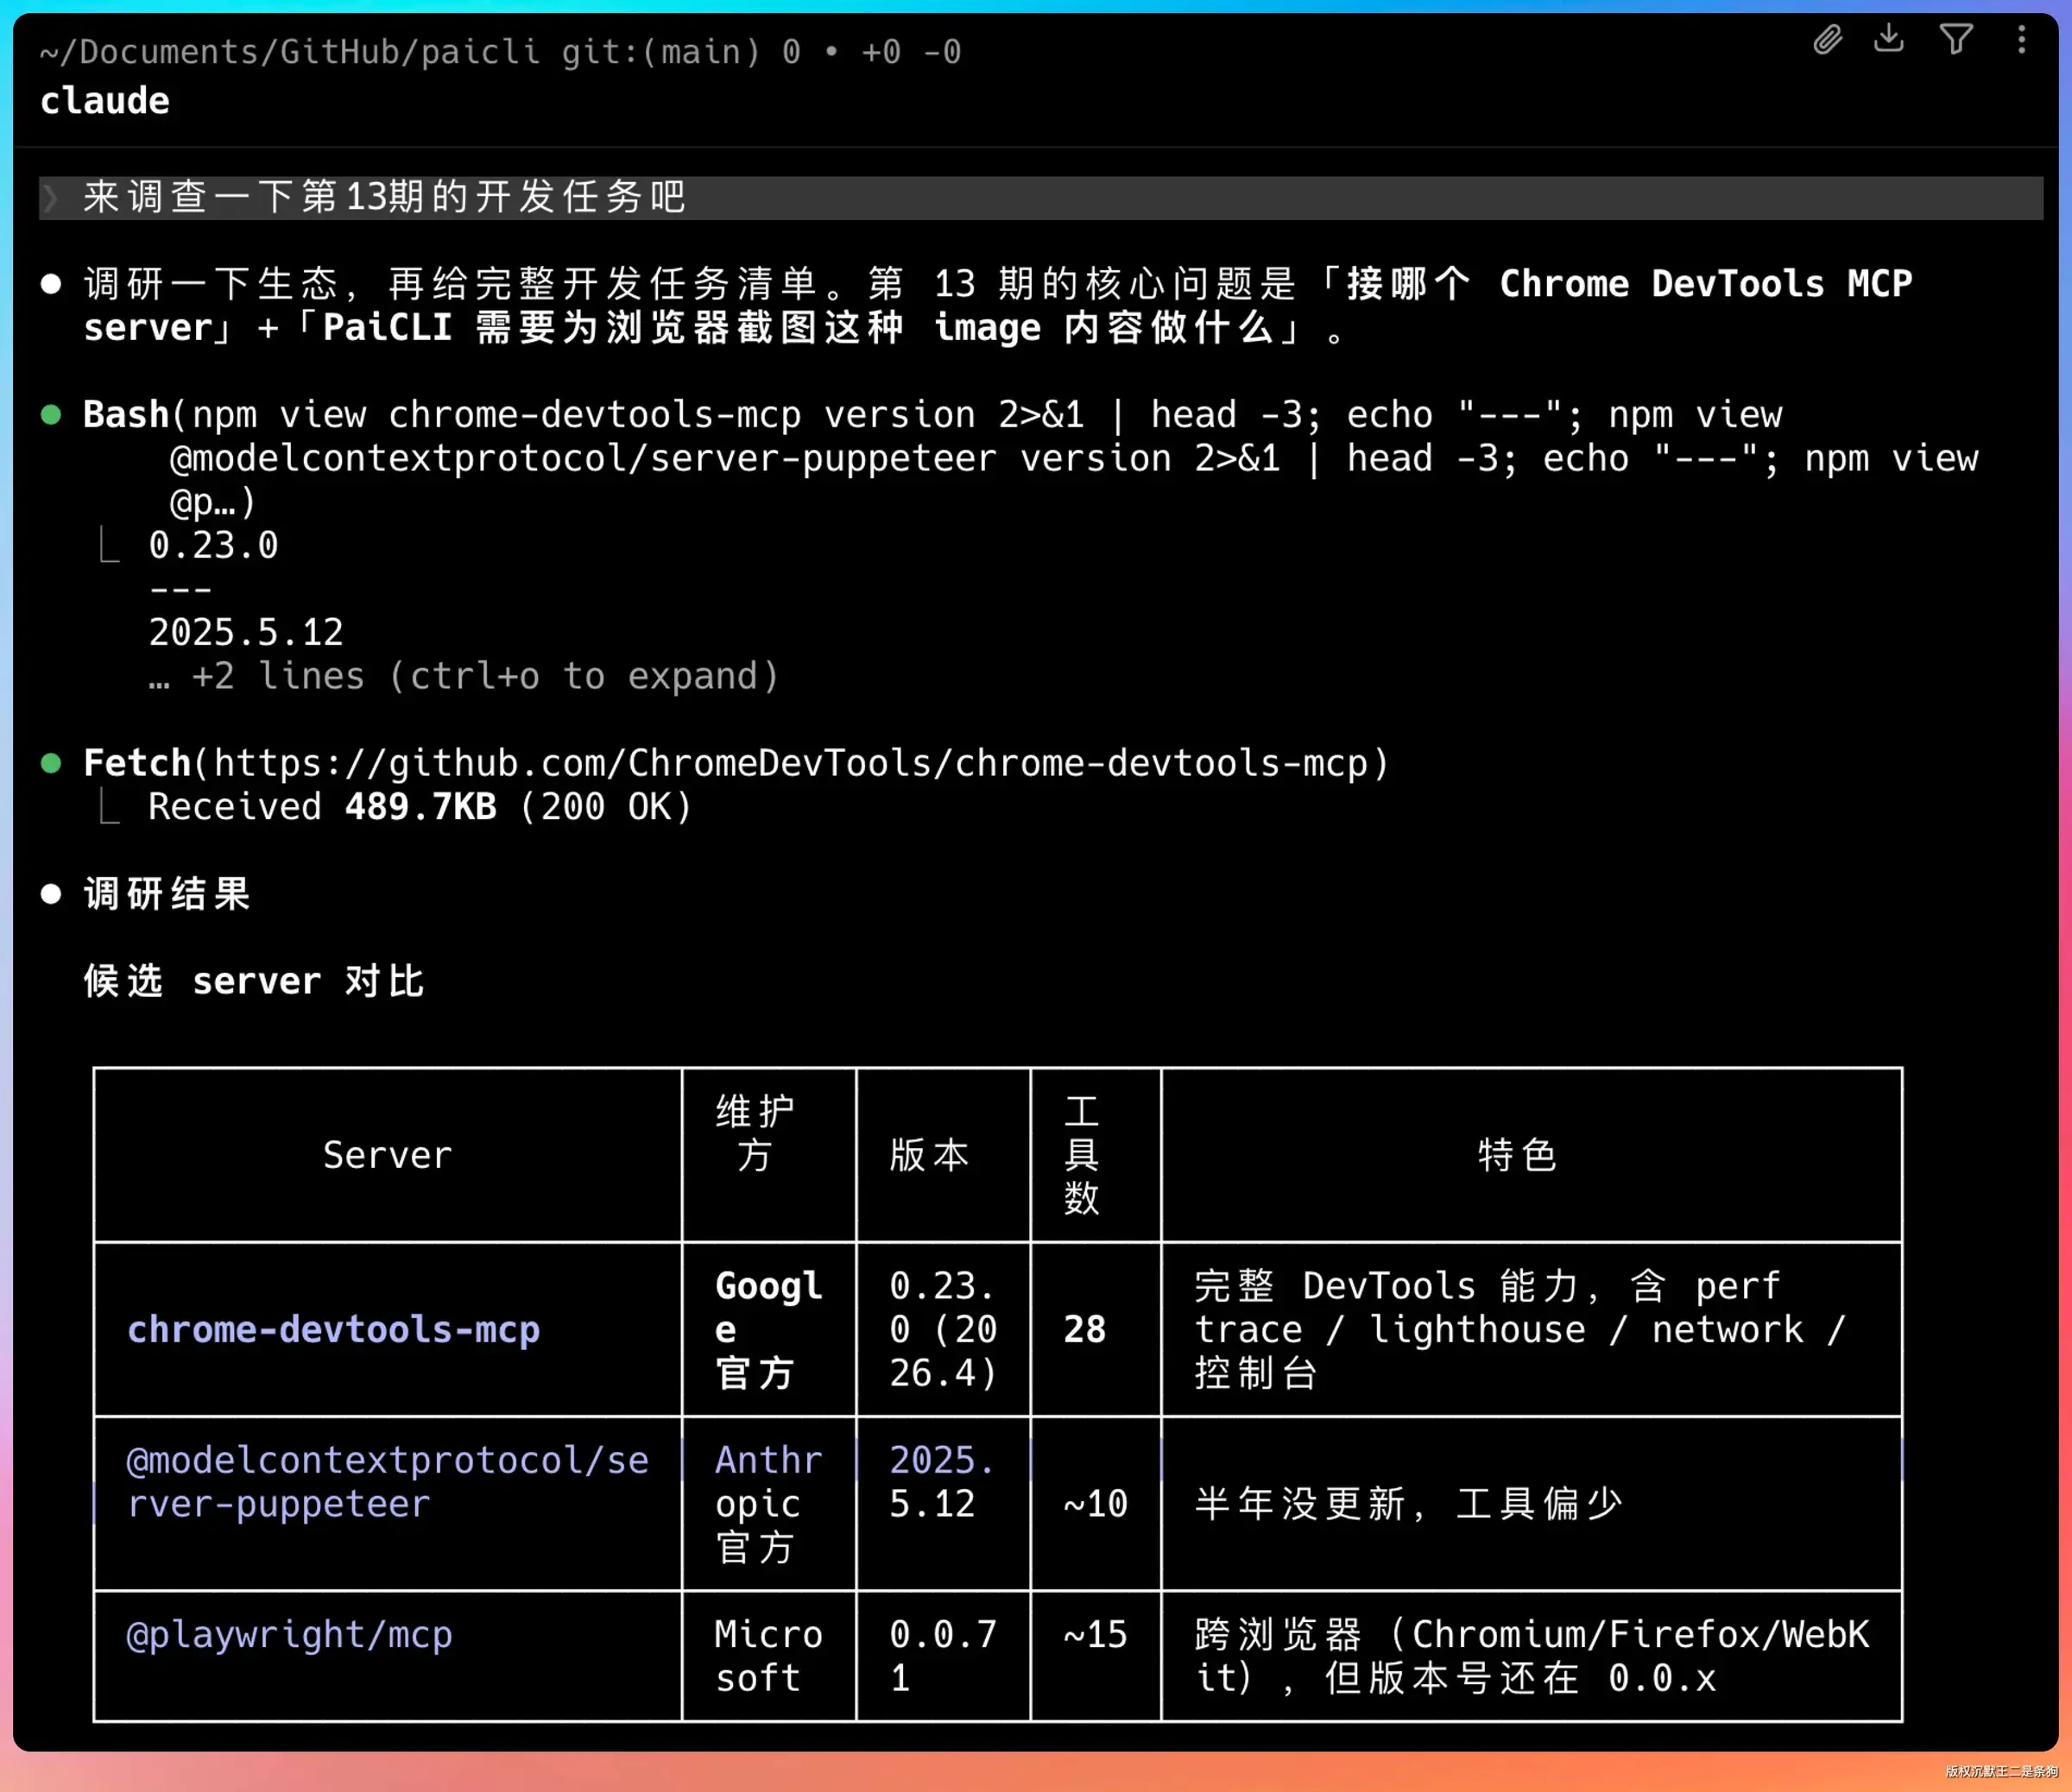Viewport: 2072px width, 1792px height.
Task: Open the filter funnel icon
Action: [1956, 39]
